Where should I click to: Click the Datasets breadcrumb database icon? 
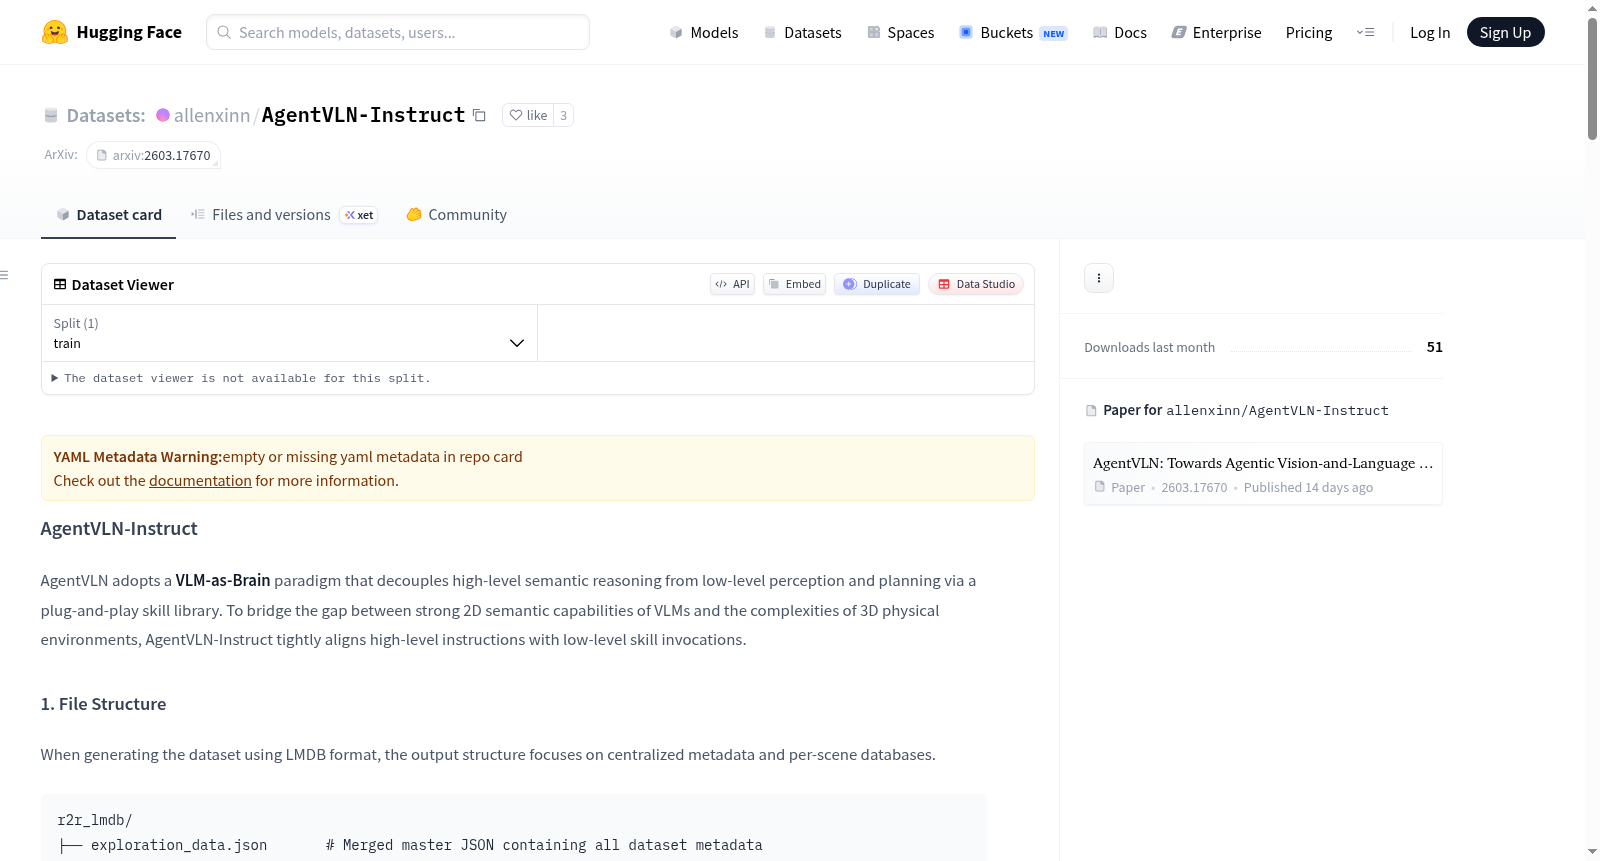[x=51, y=115]
